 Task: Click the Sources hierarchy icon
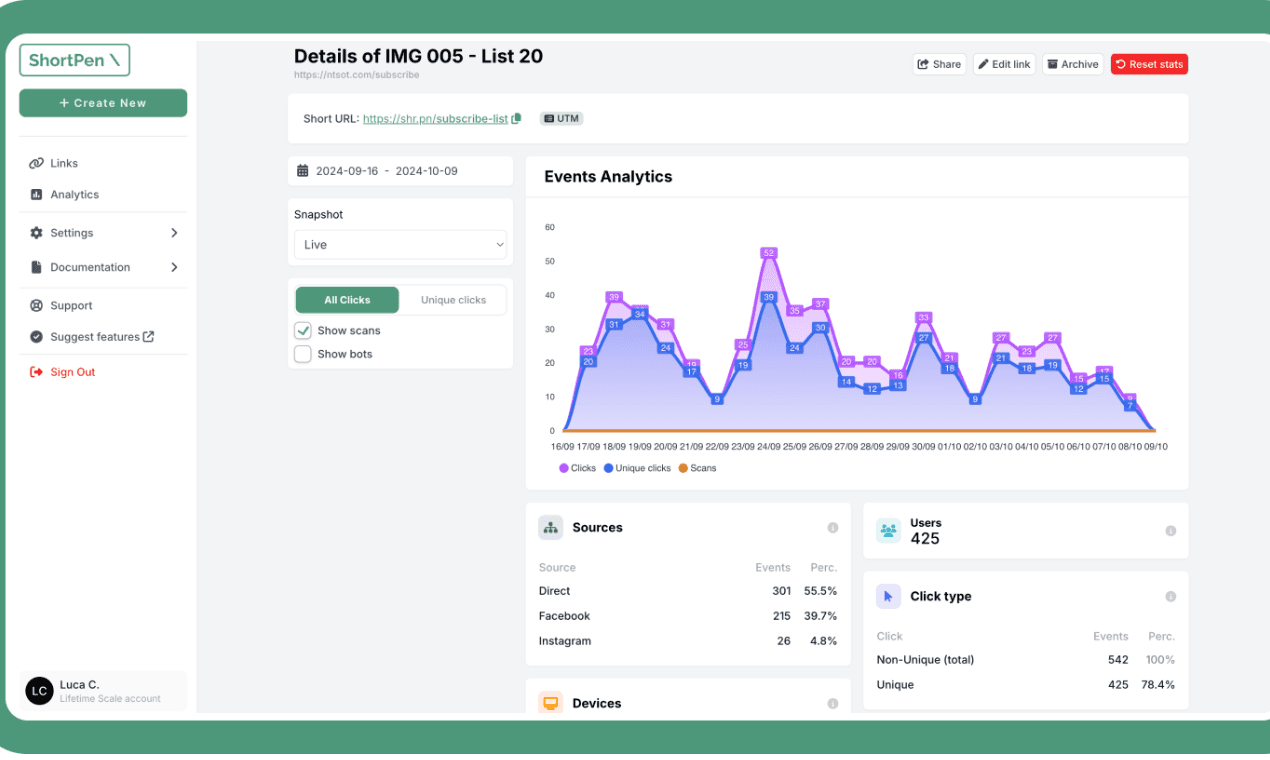(x=551, y=528)
